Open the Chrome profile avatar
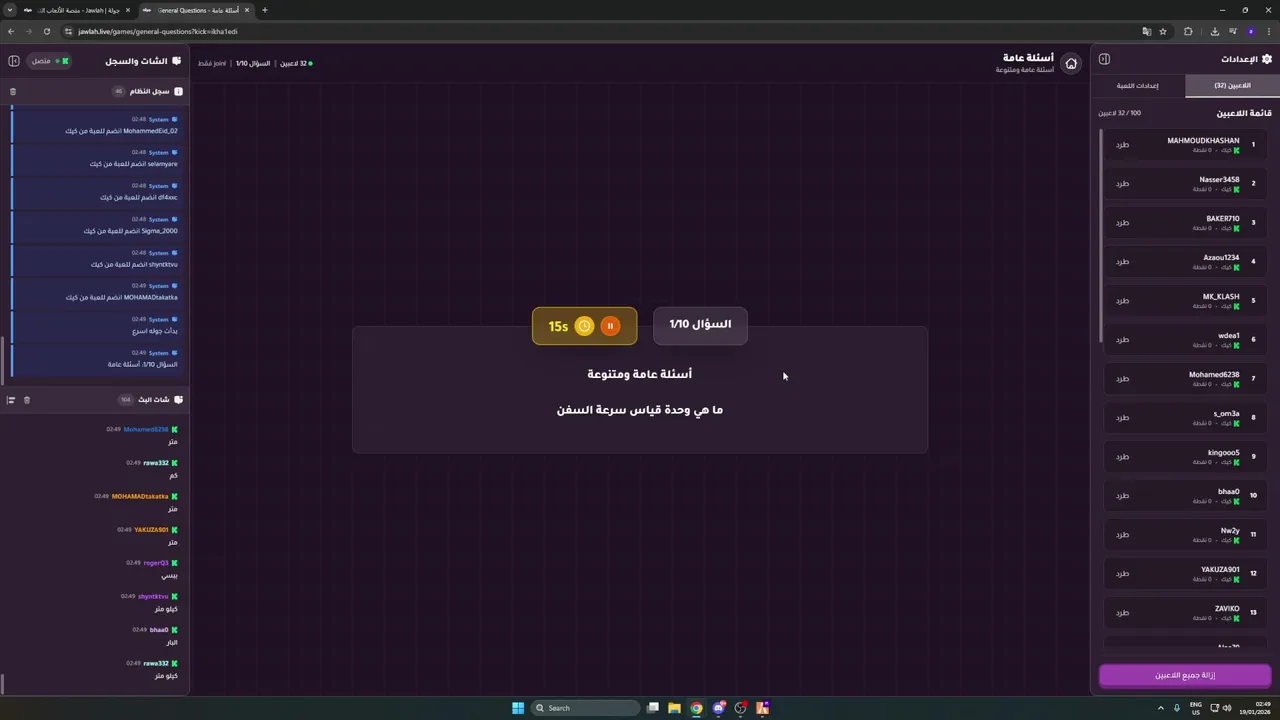1280x720 pixels. [1250, 31]
